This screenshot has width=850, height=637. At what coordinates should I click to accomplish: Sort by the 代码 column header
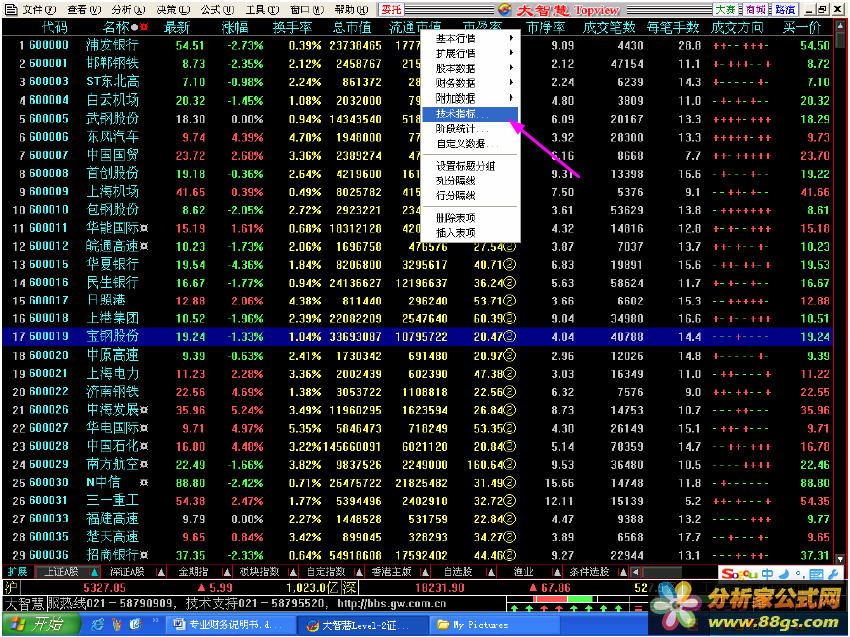click(x=54, y=27)
